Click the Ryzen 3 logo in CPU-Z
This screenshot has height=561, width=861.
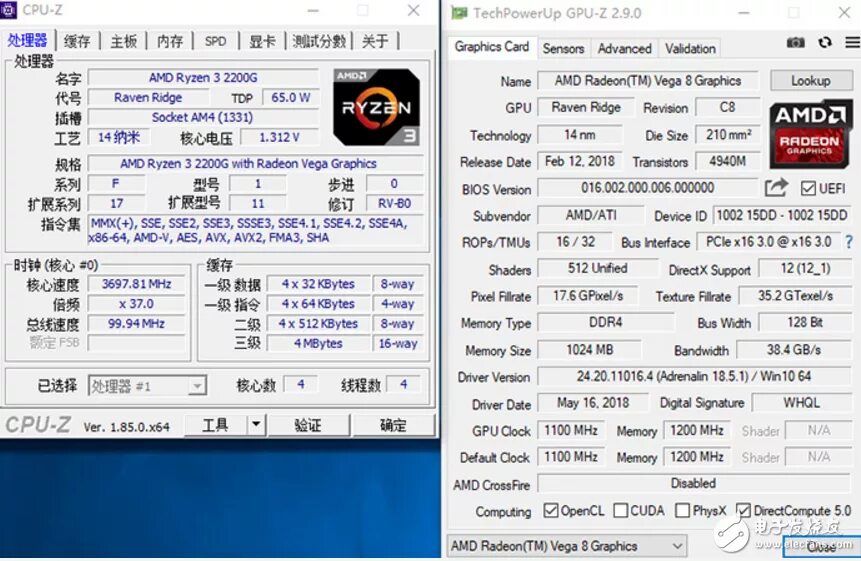(x=376, y=107)
